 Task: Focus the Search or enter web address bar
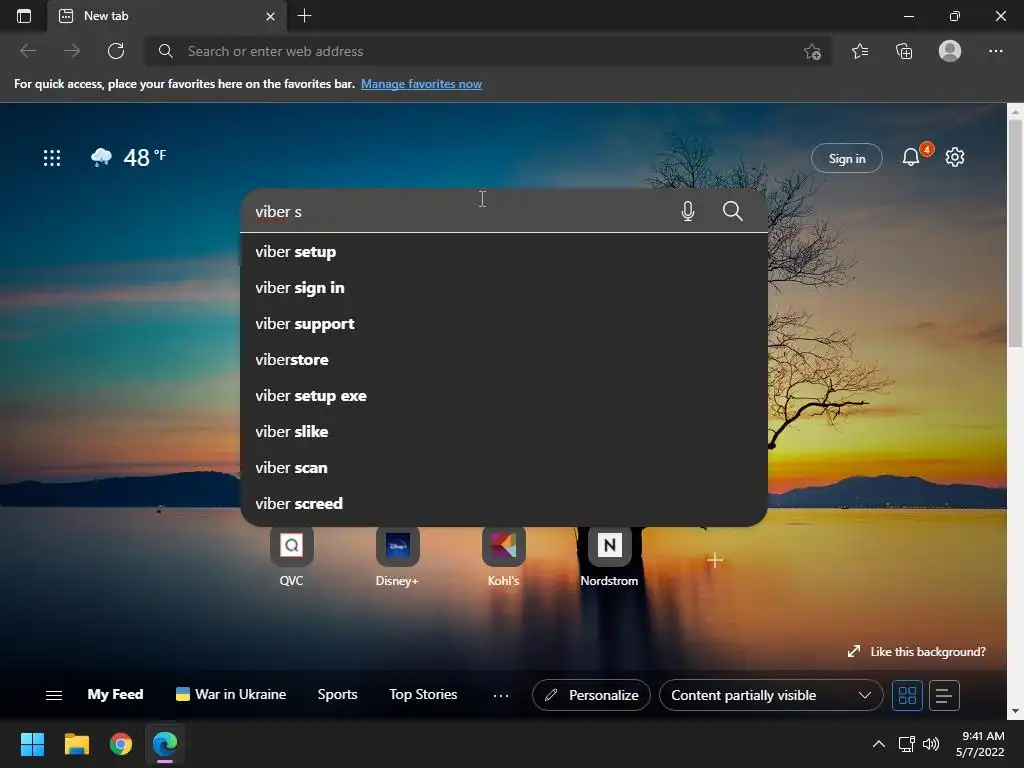click(x=488, y=51)
